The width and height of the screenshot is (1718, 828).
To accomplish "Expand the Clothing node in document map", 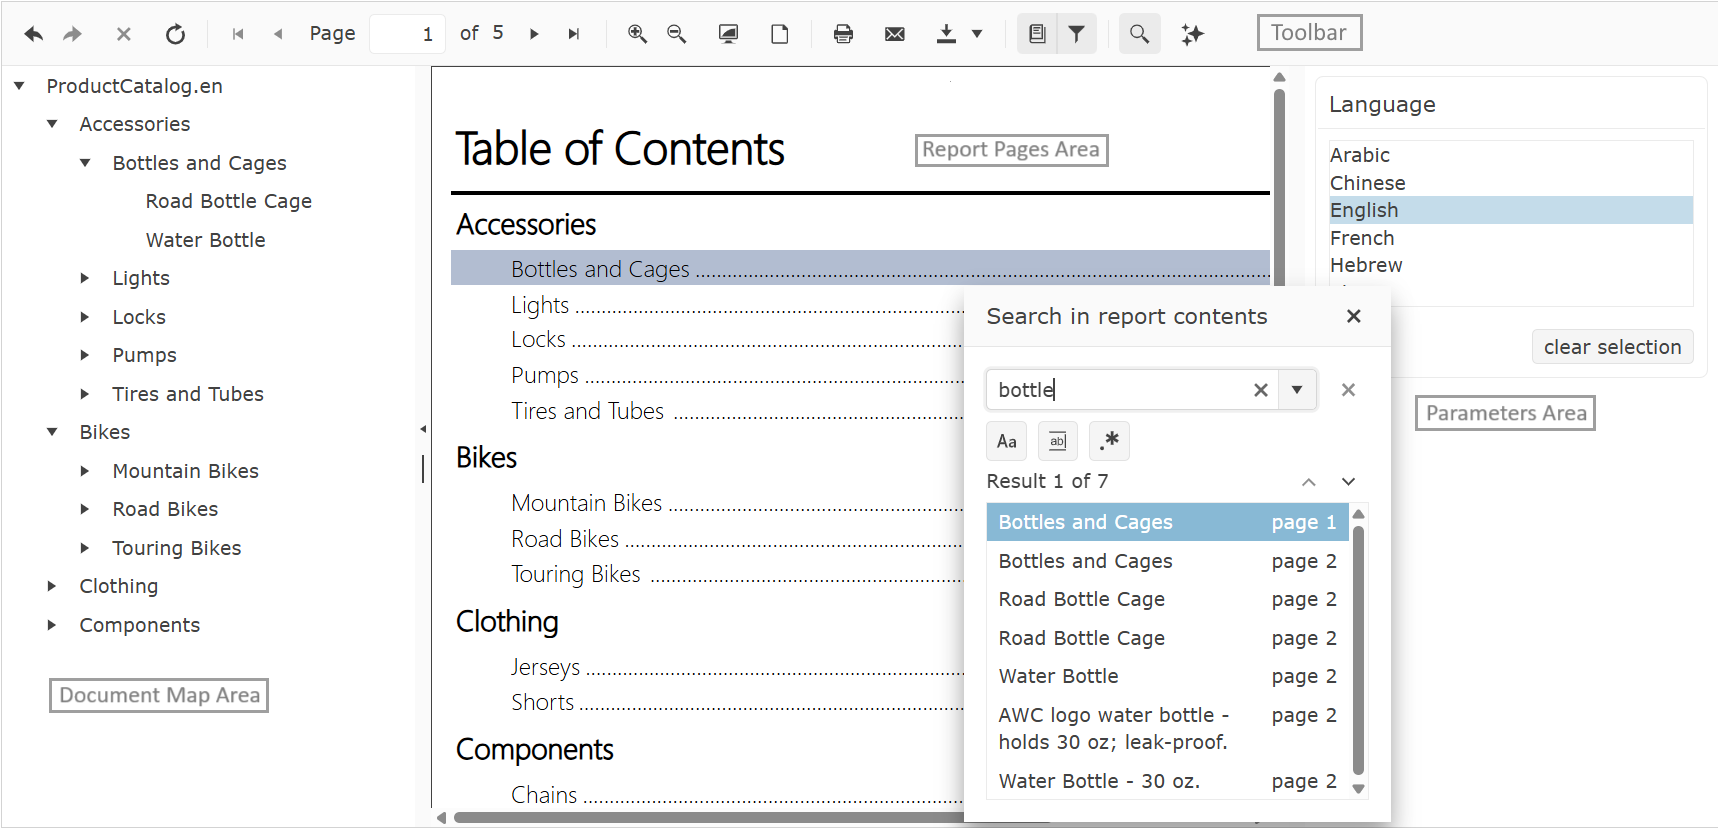I will [x=52, y=586].
